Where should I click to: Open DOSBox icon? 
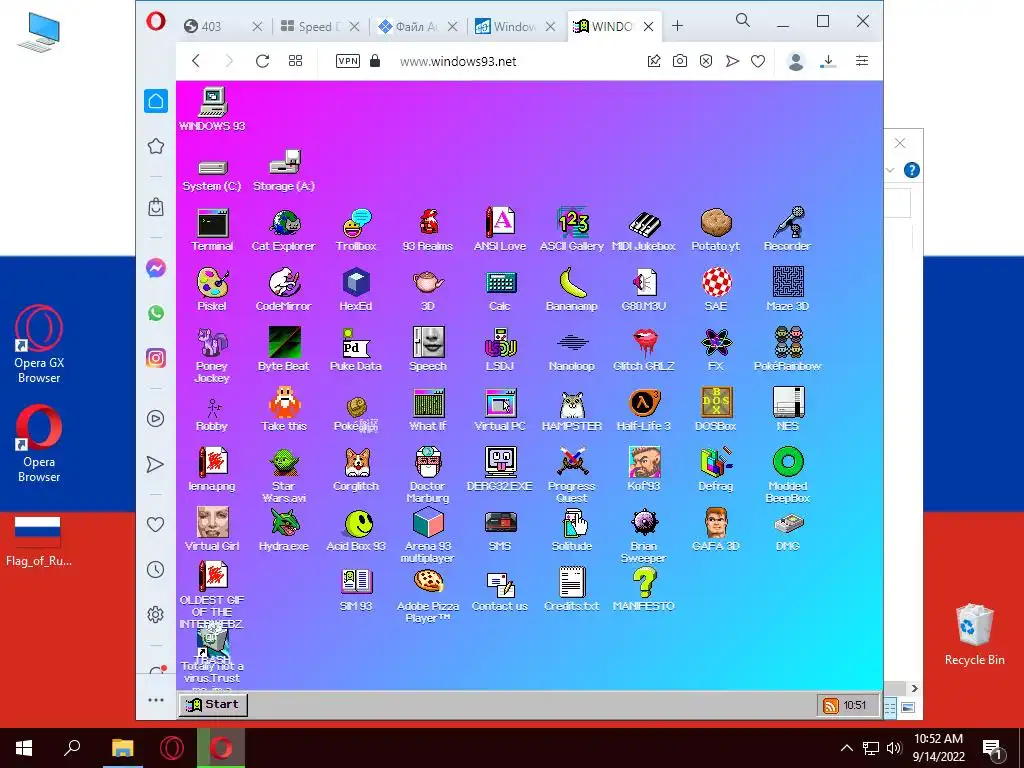coord(716,404)
